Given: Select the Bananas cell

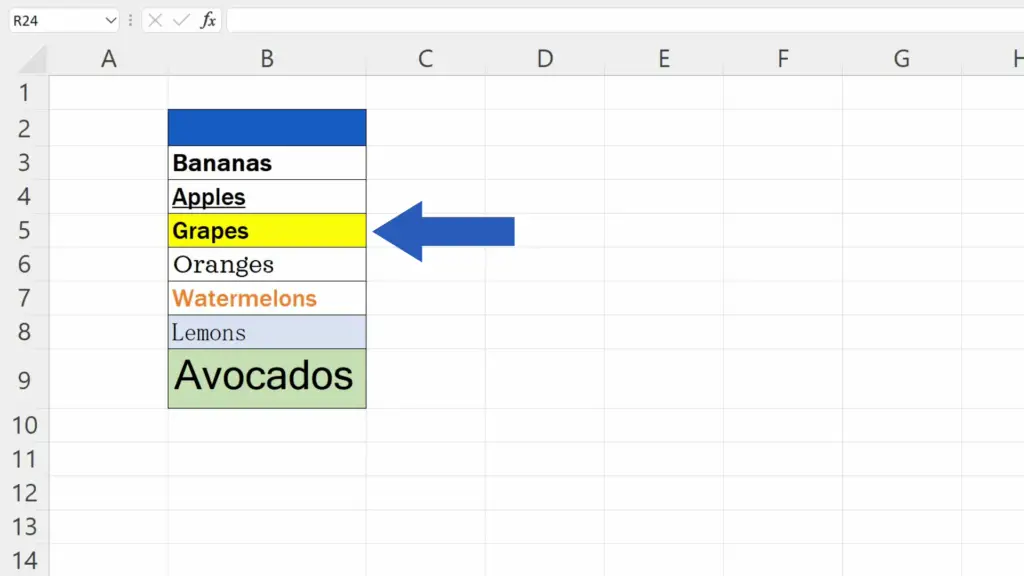Looking at the screenshot, I should coord(267,163).
